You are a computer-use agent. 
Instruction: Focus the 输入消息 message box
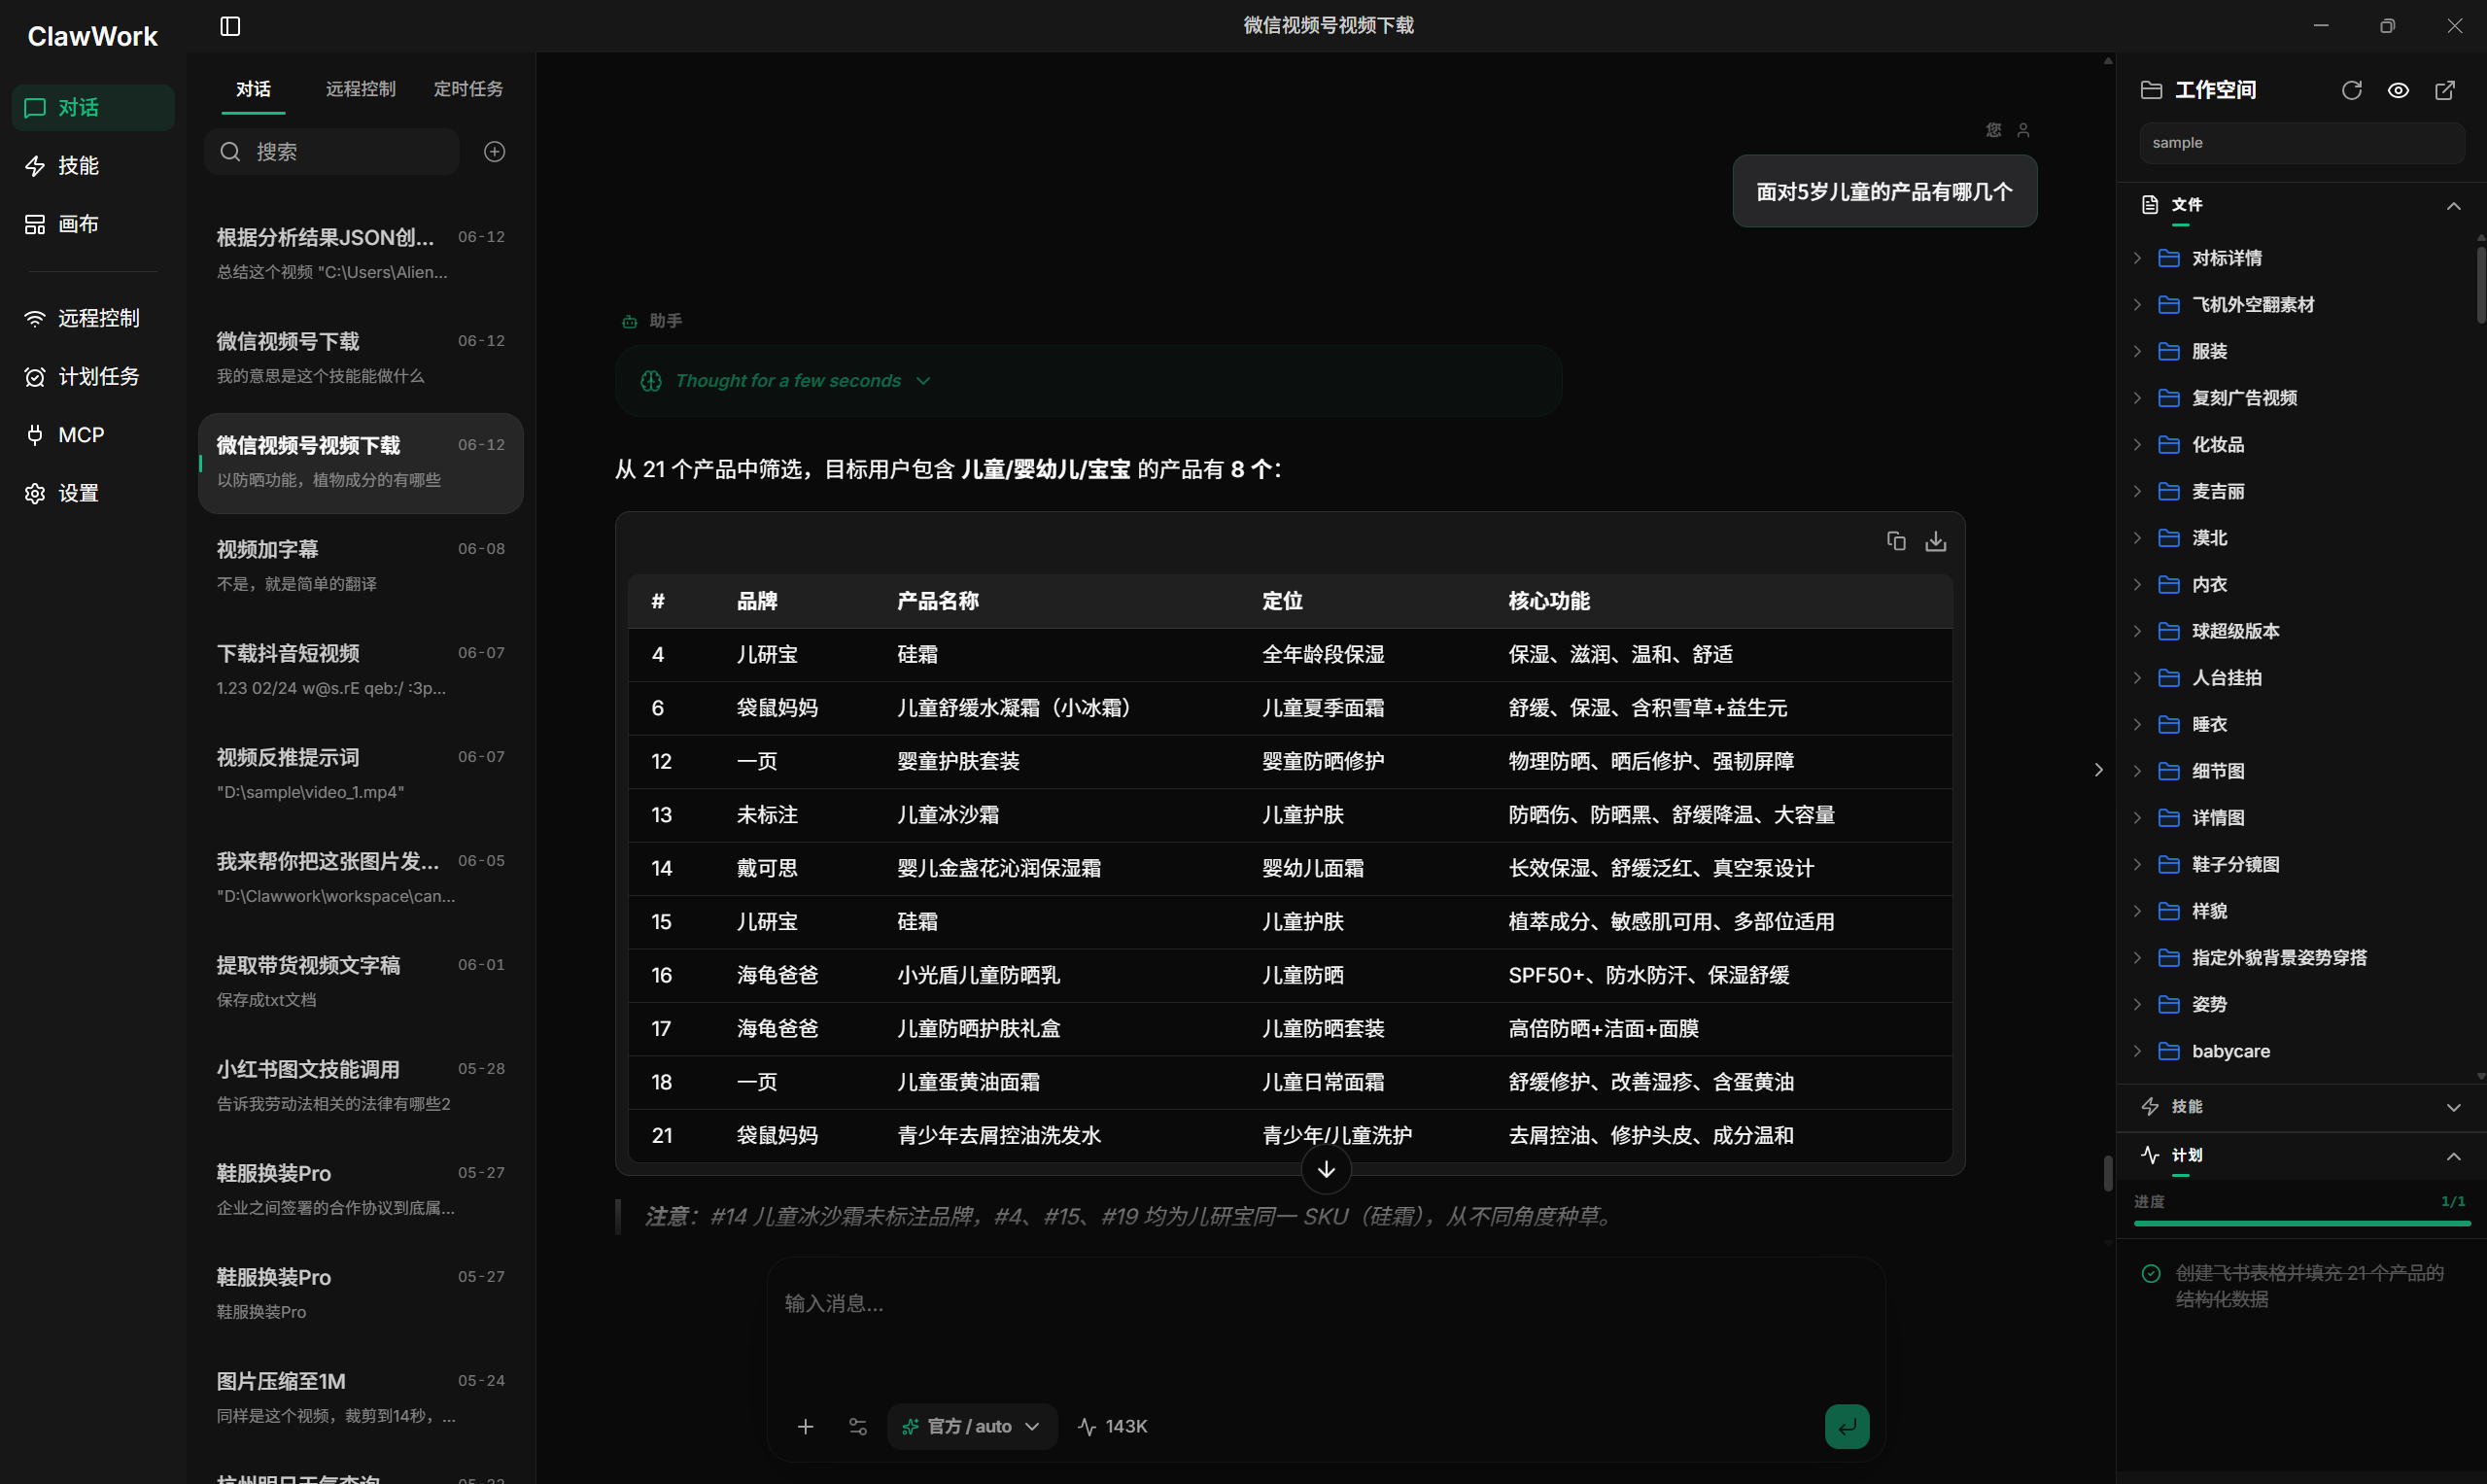pyautogui.click(x=1325, y=1325)
